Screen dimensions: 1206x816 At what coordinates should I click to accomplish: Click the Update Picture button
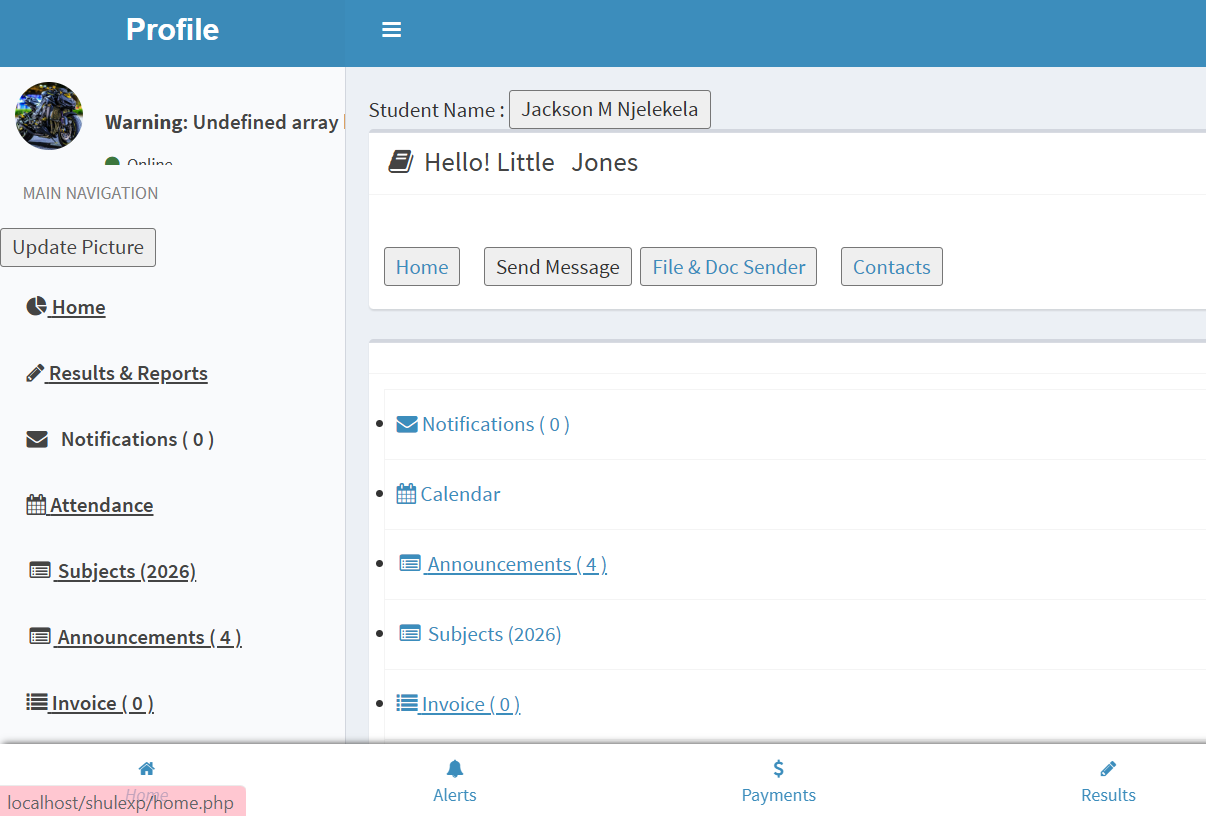[x=78, y=247]
